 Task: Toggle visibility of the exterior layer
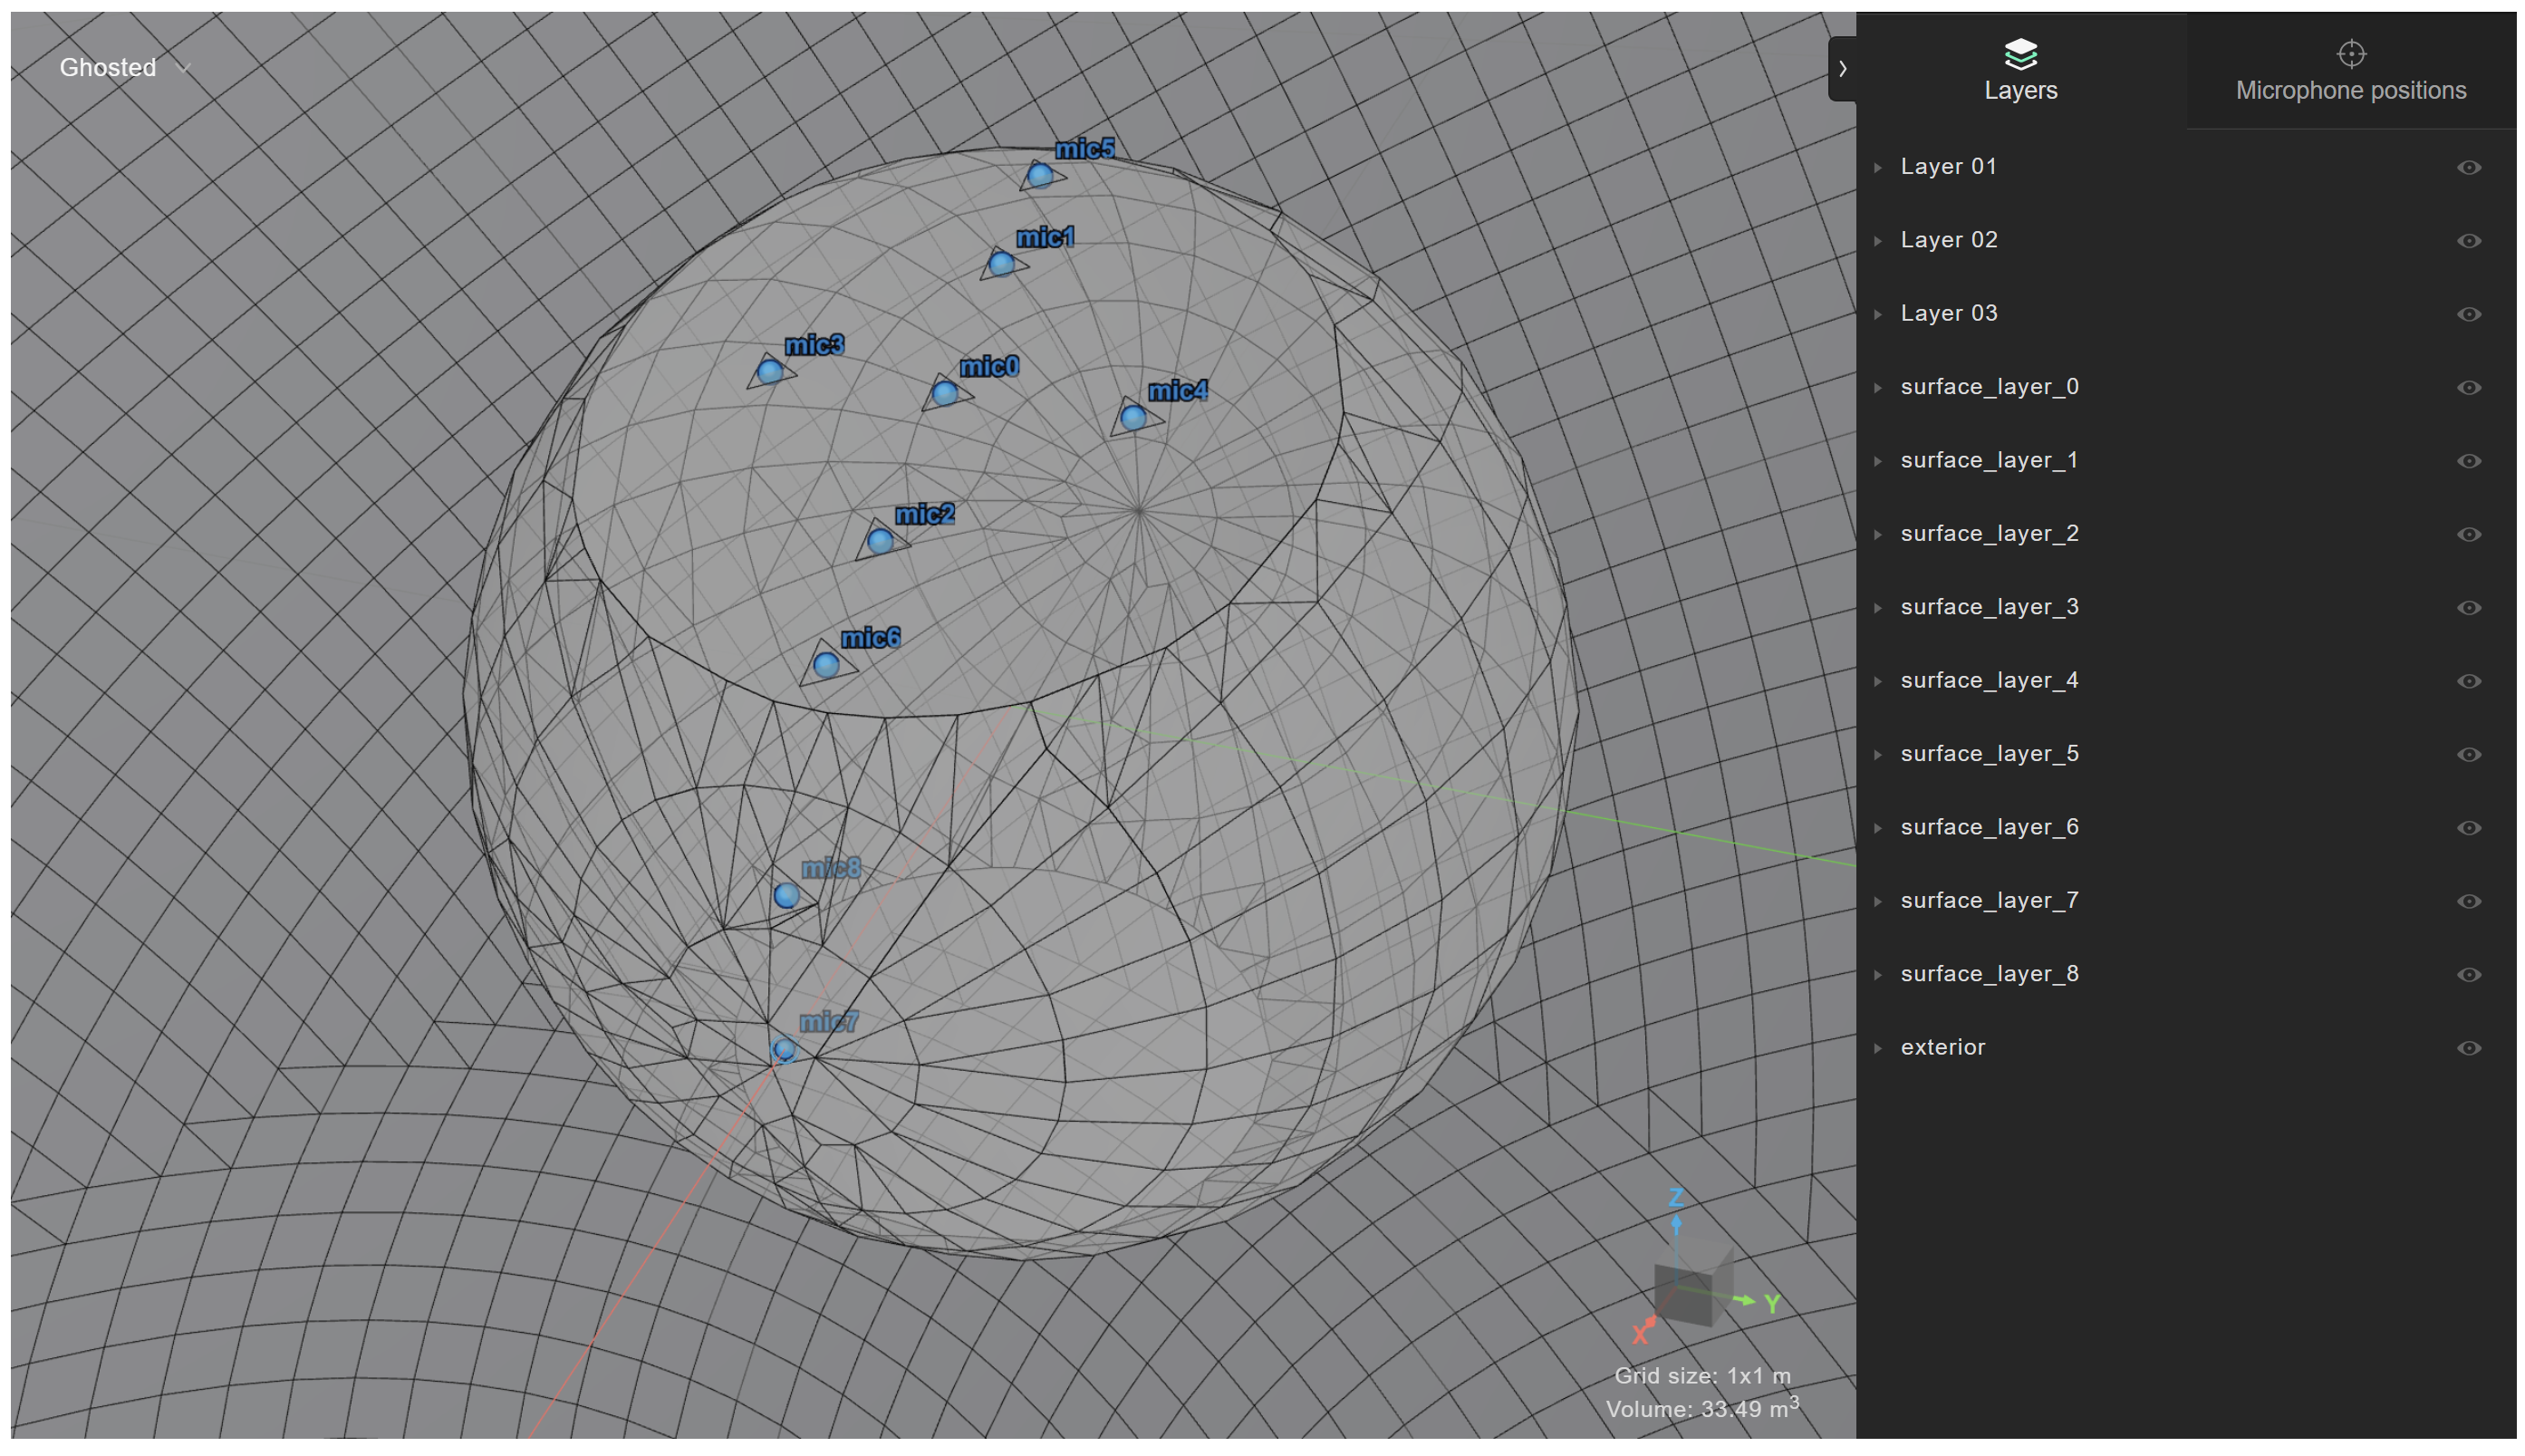(2469, 1048)
